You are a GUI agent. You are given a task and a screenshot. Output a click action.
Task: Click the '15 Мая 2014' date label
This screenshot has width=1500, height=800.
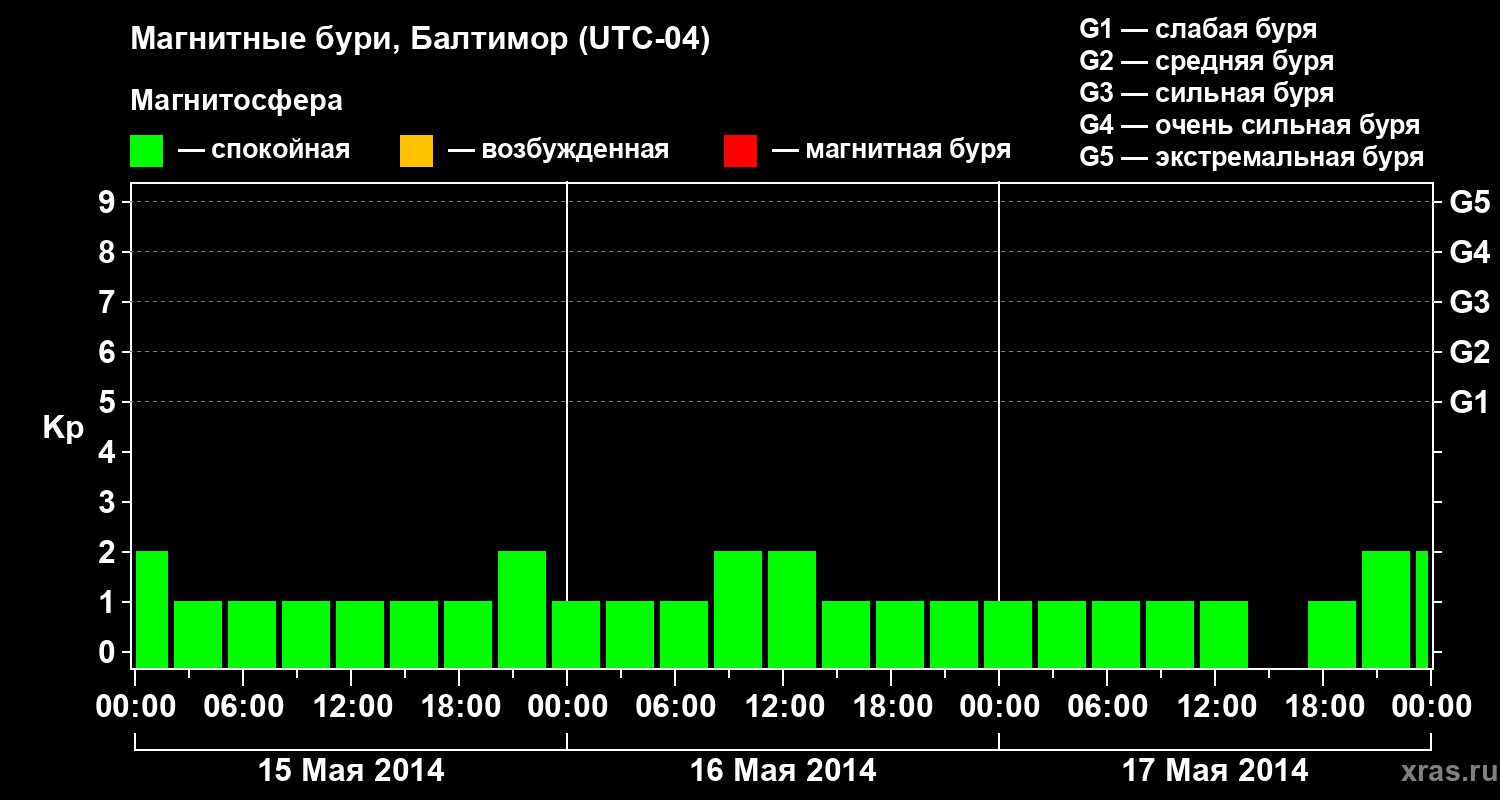coord(351,771)
